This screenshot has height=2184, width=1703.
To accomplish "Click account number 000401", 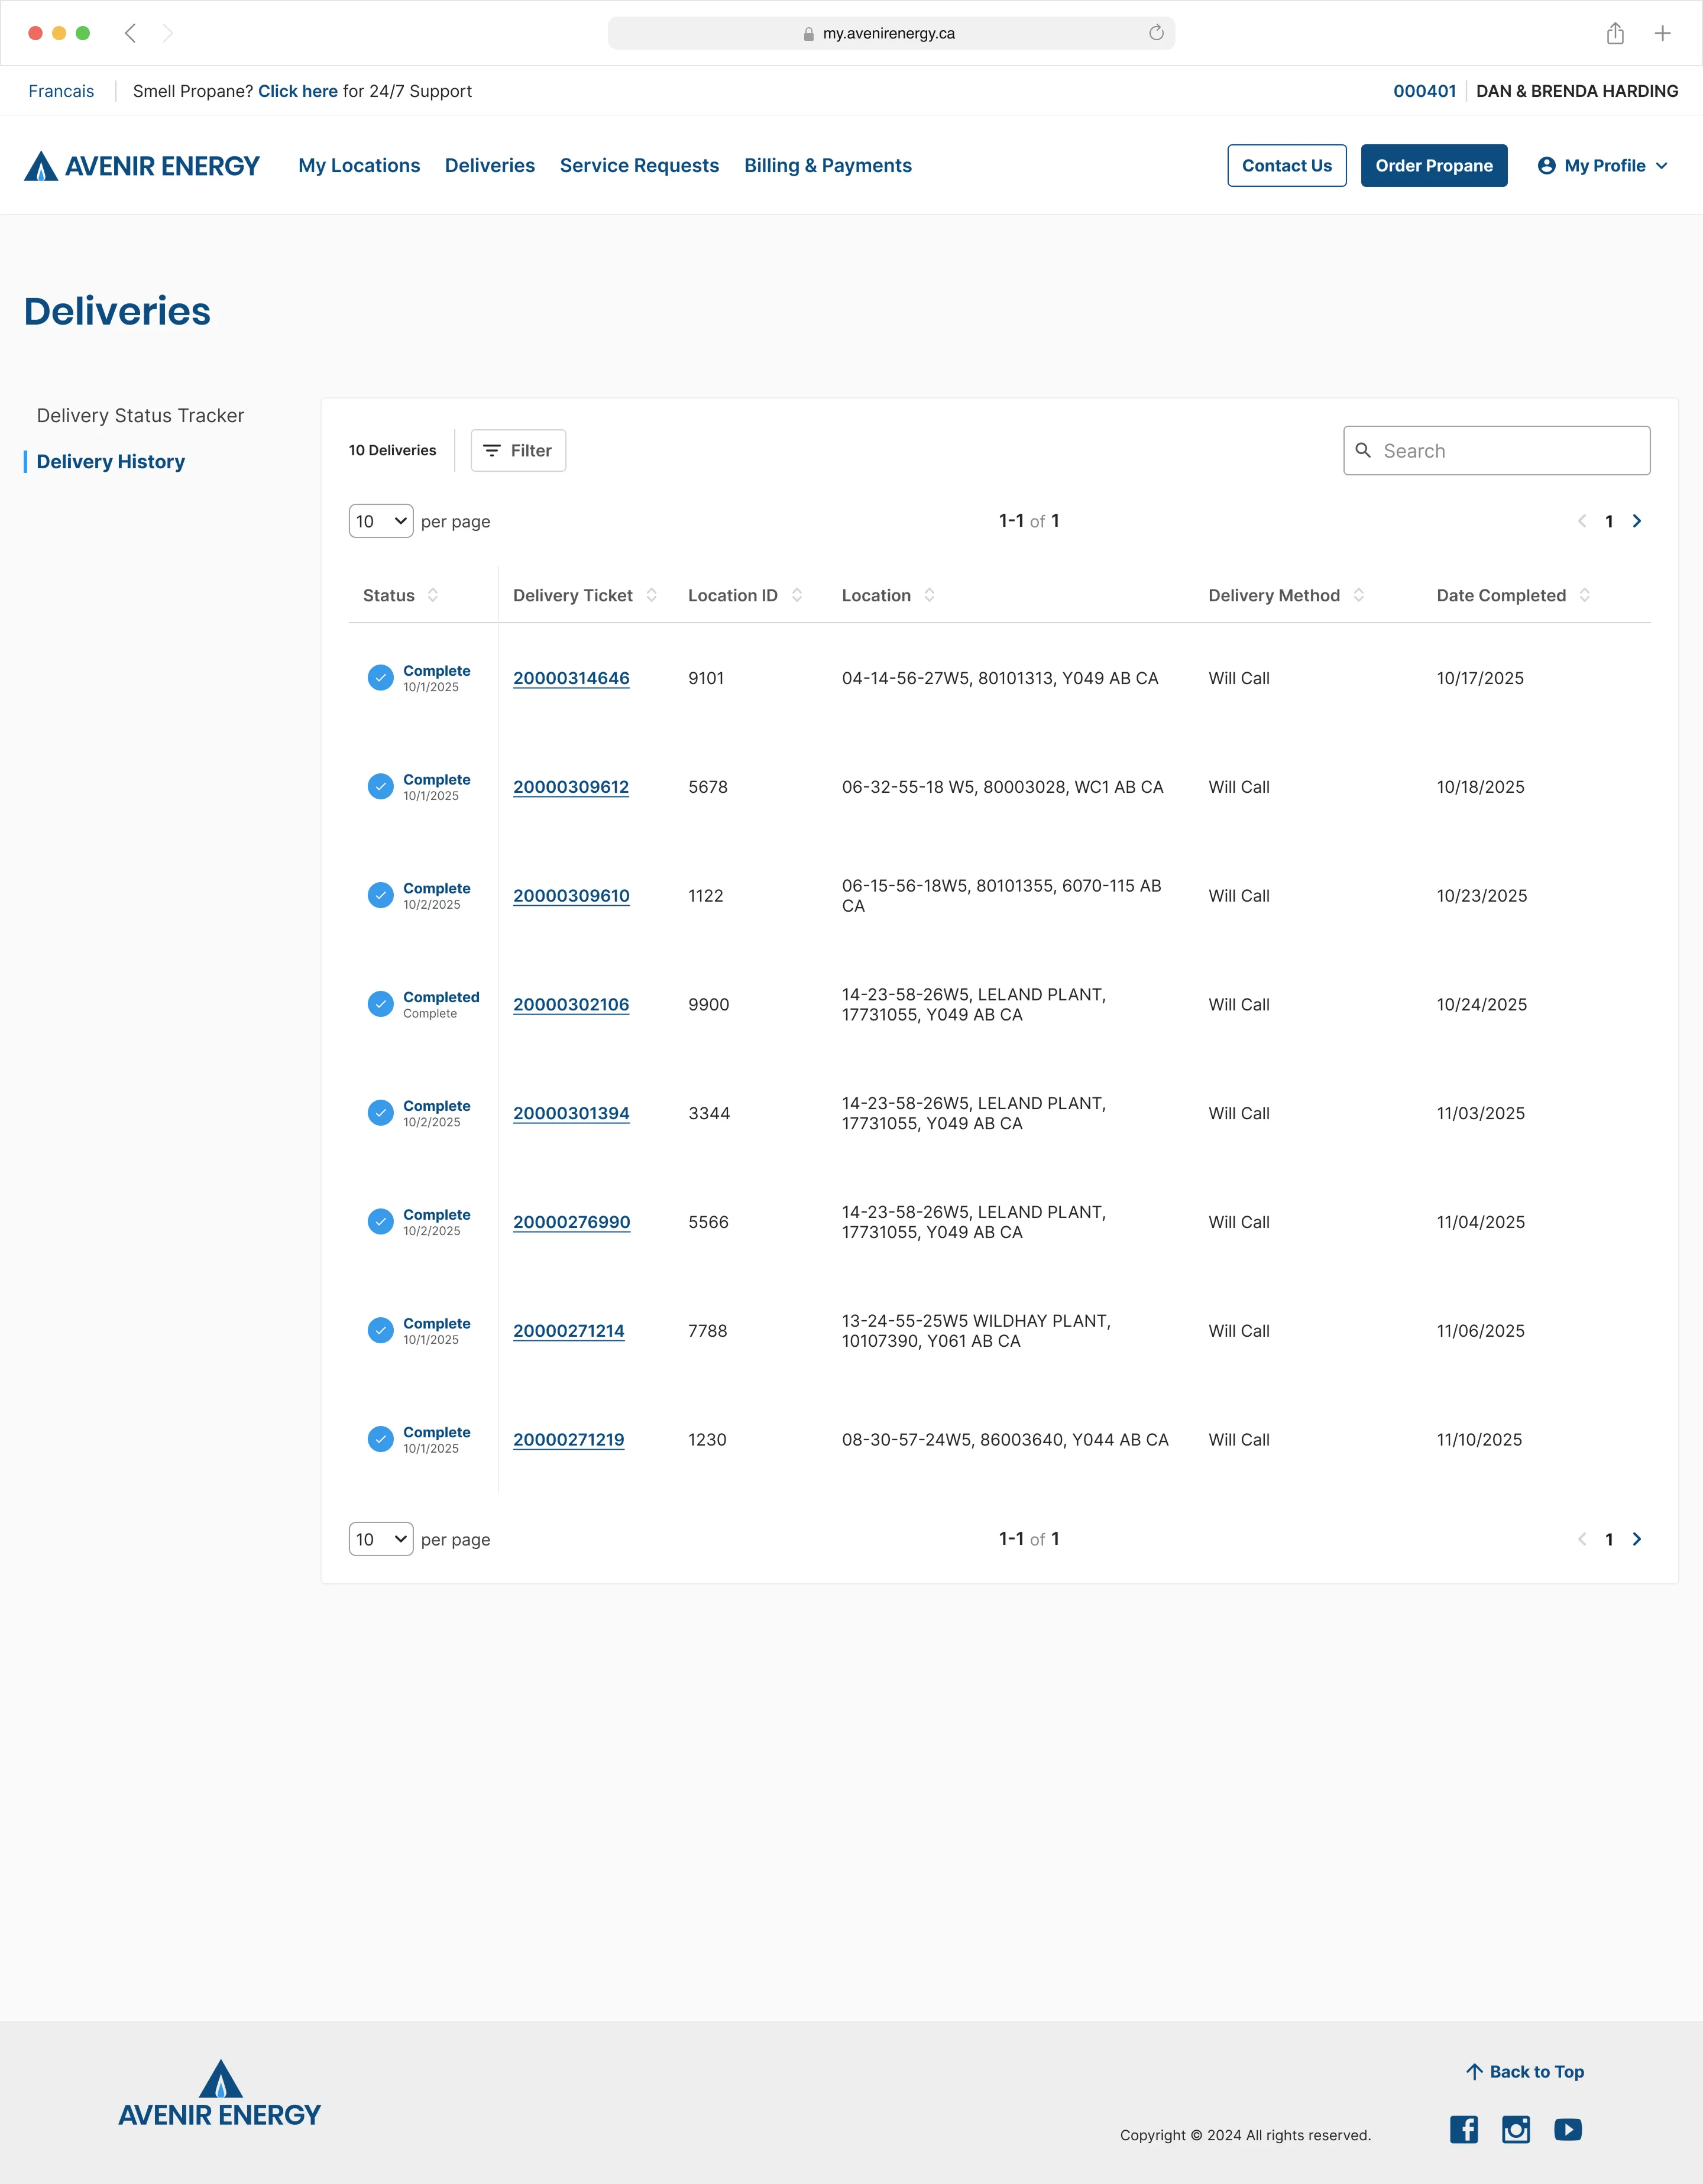I will click(1425, 91).
